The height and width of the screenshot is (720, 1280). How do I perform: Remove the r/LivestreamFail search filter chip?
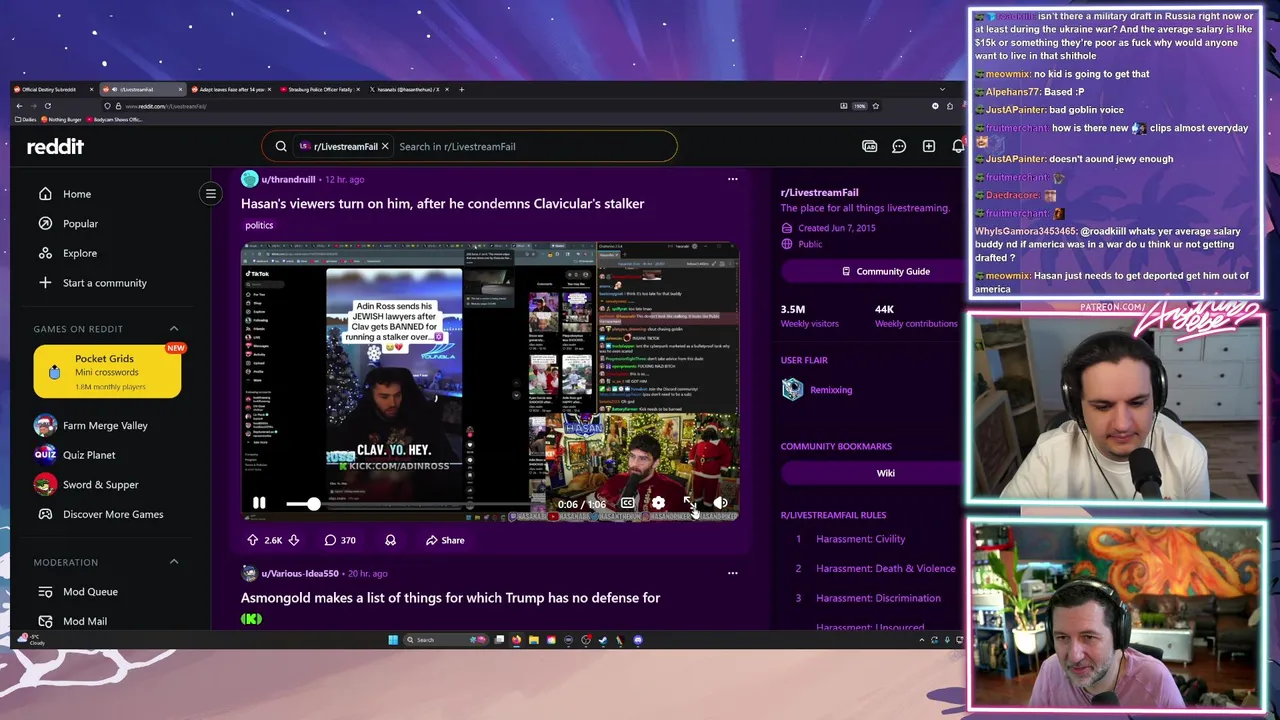385,146
